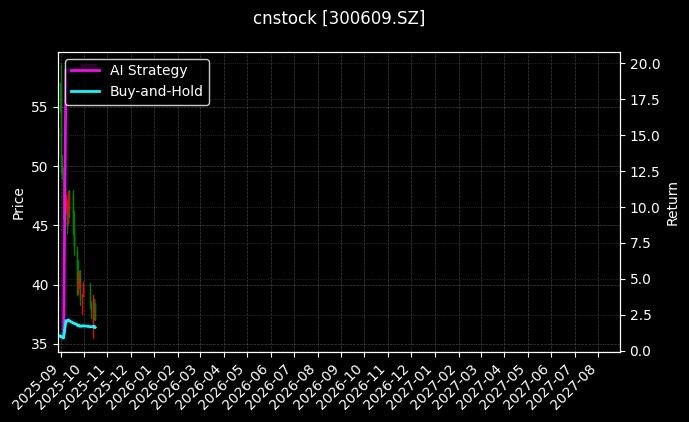Screen dimensions: 689x422
Task: Click the 55 tick on the Price axis
Action: (41, 107)
